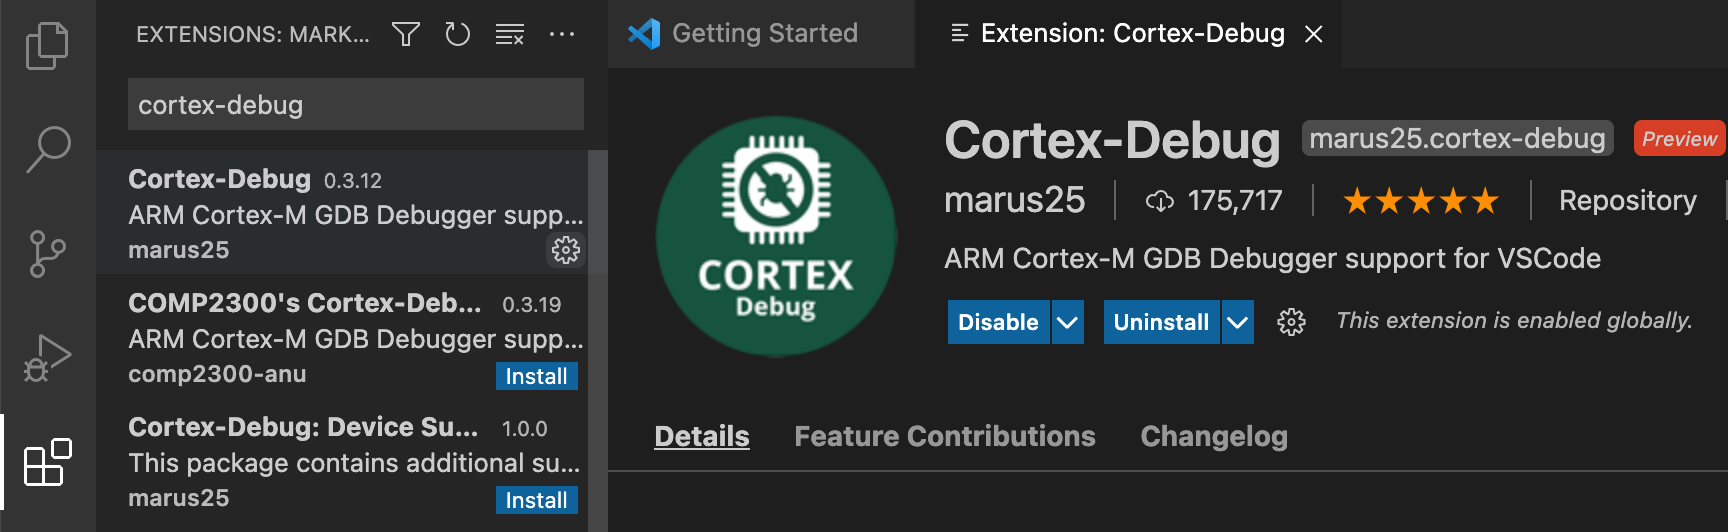Open the Repository link

(x=1627, y=201)
